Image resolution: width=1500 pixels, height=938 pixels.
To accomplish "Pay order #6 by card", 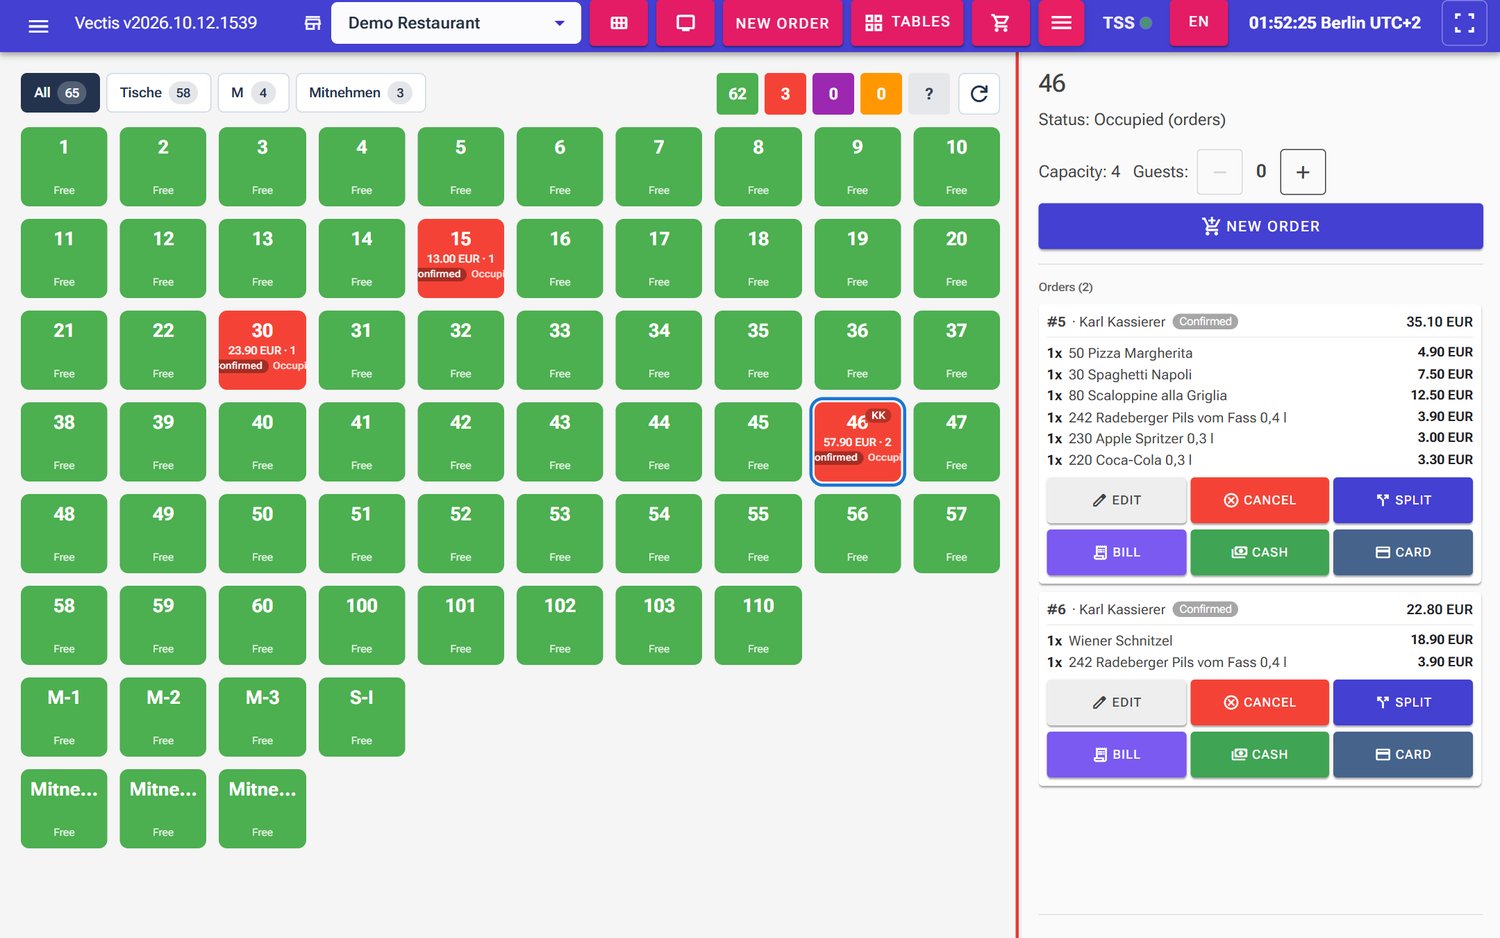I will pos(1403,754).
